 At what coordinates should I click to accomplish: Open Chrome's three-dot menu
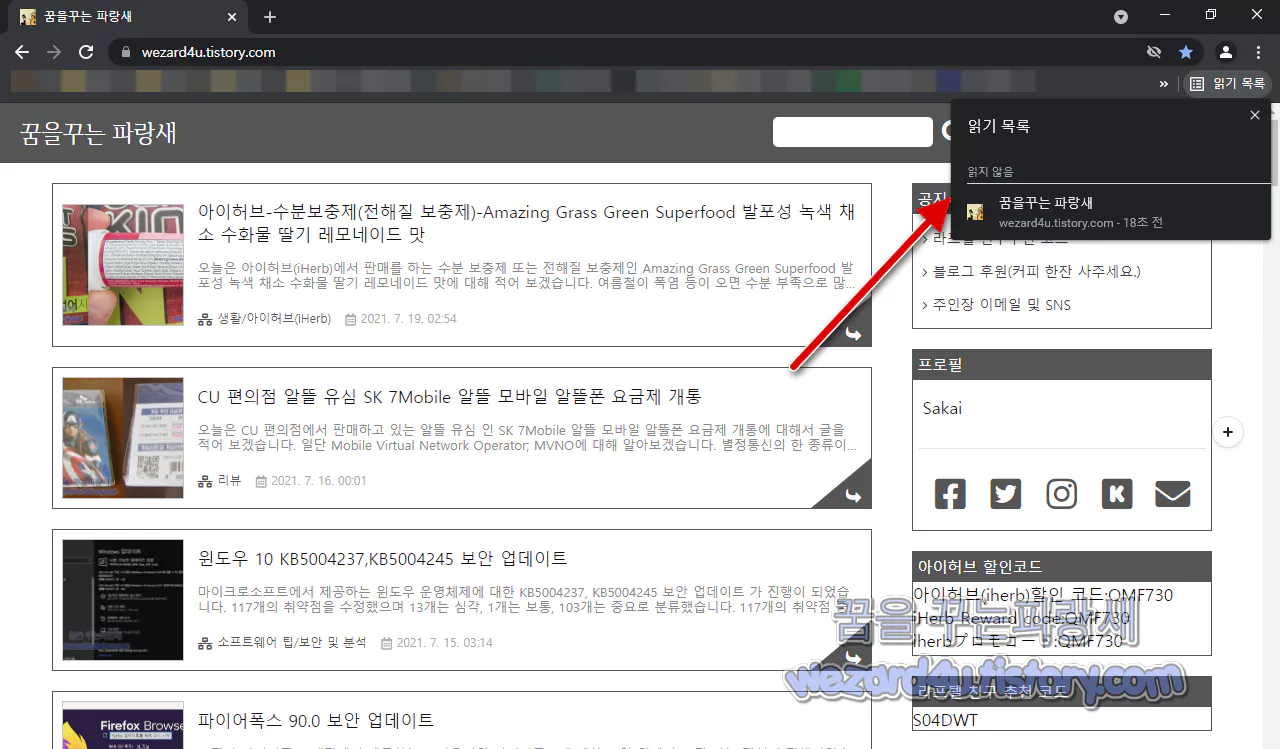(1258, 52)
